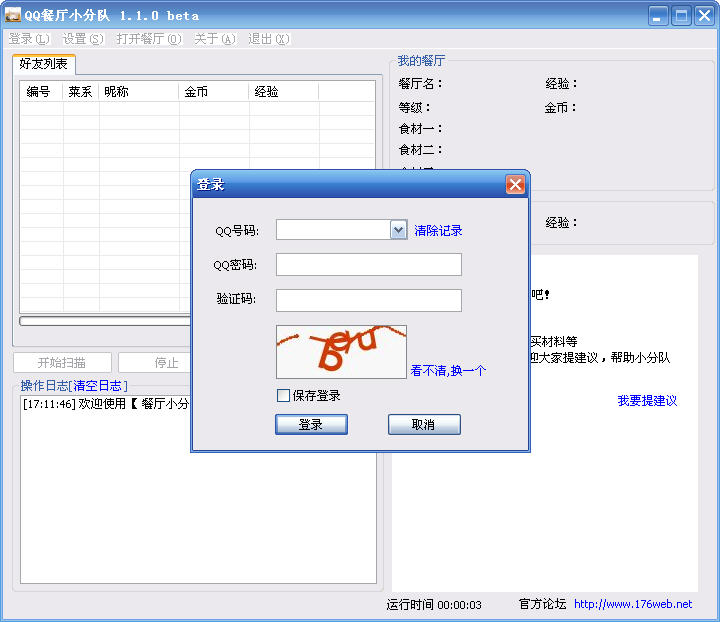
Task: Click the 清除记录 link
Action: [x=438, y=230]
